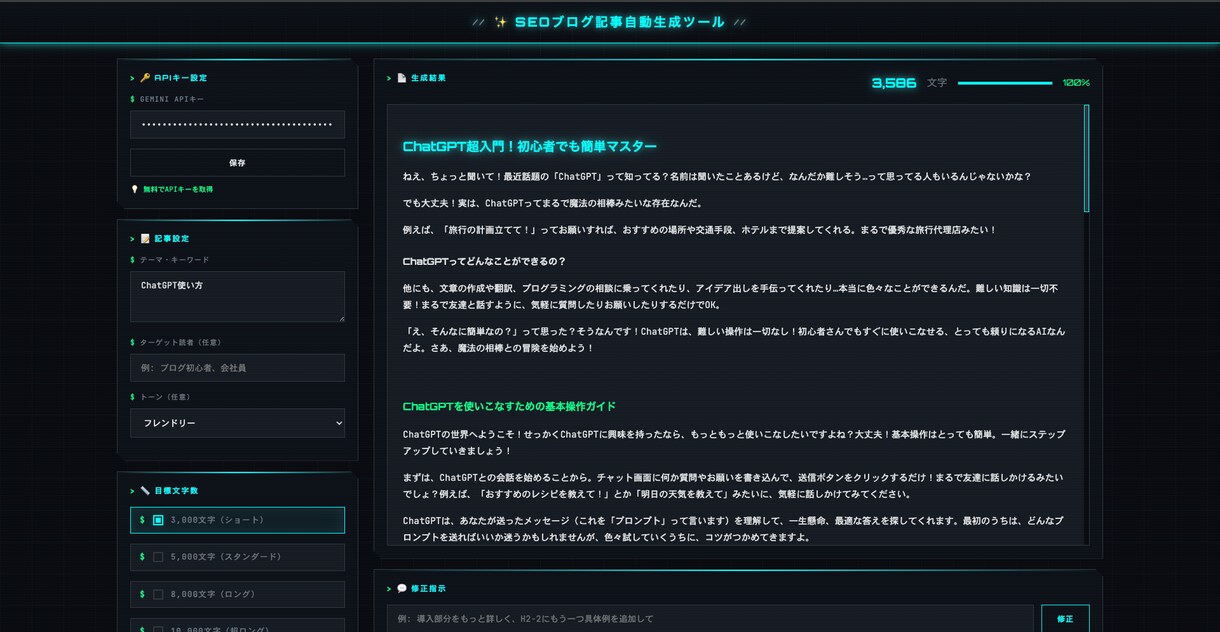This screenshot has width=1220, height=632.
Task: Click the 修正指示 instruction input field
Action: (710, 619)
